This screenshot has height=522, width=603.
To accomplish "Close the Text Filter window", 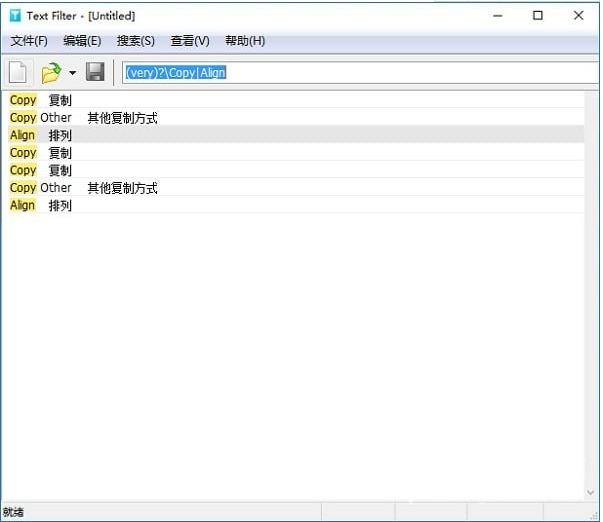I will [578, 15].
